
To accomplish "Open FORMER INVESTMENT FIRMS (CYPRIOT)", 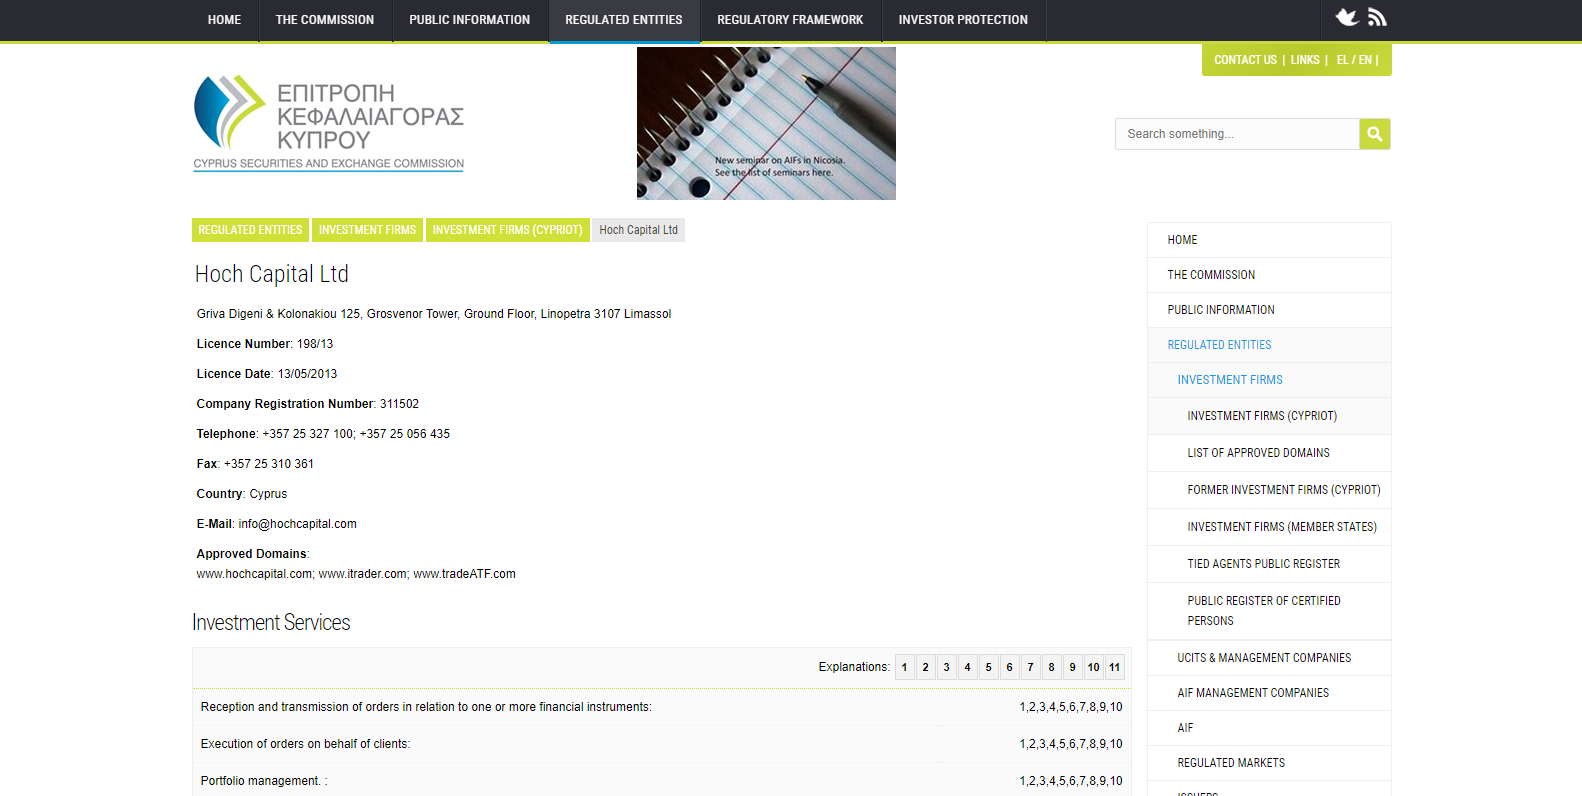I will [1269, 490].
